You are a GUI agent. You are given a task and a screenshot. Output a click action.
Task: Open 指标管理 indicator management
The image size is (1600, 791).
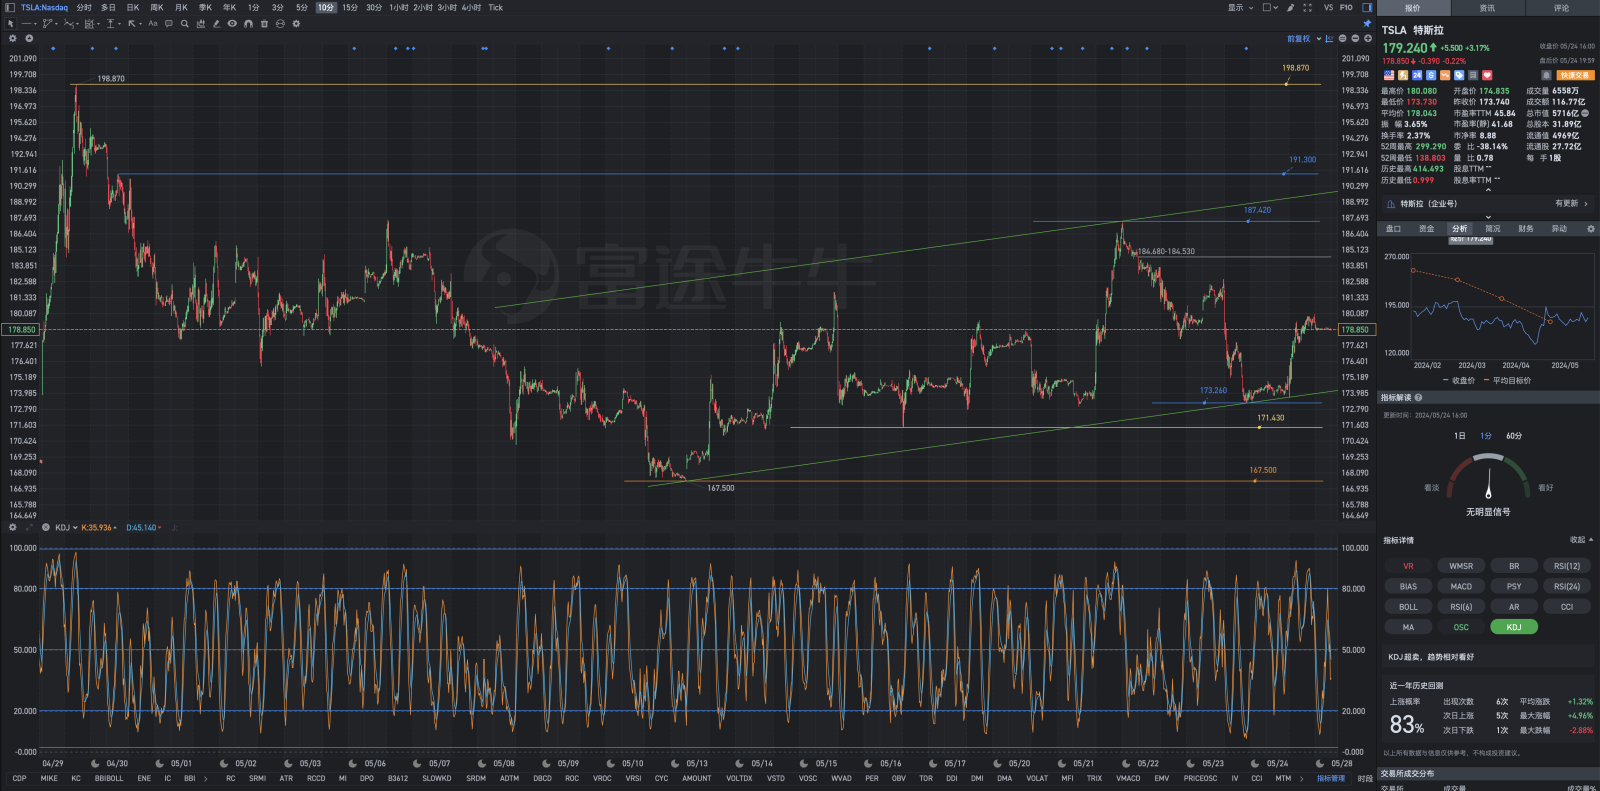(x=1331, y=778)
